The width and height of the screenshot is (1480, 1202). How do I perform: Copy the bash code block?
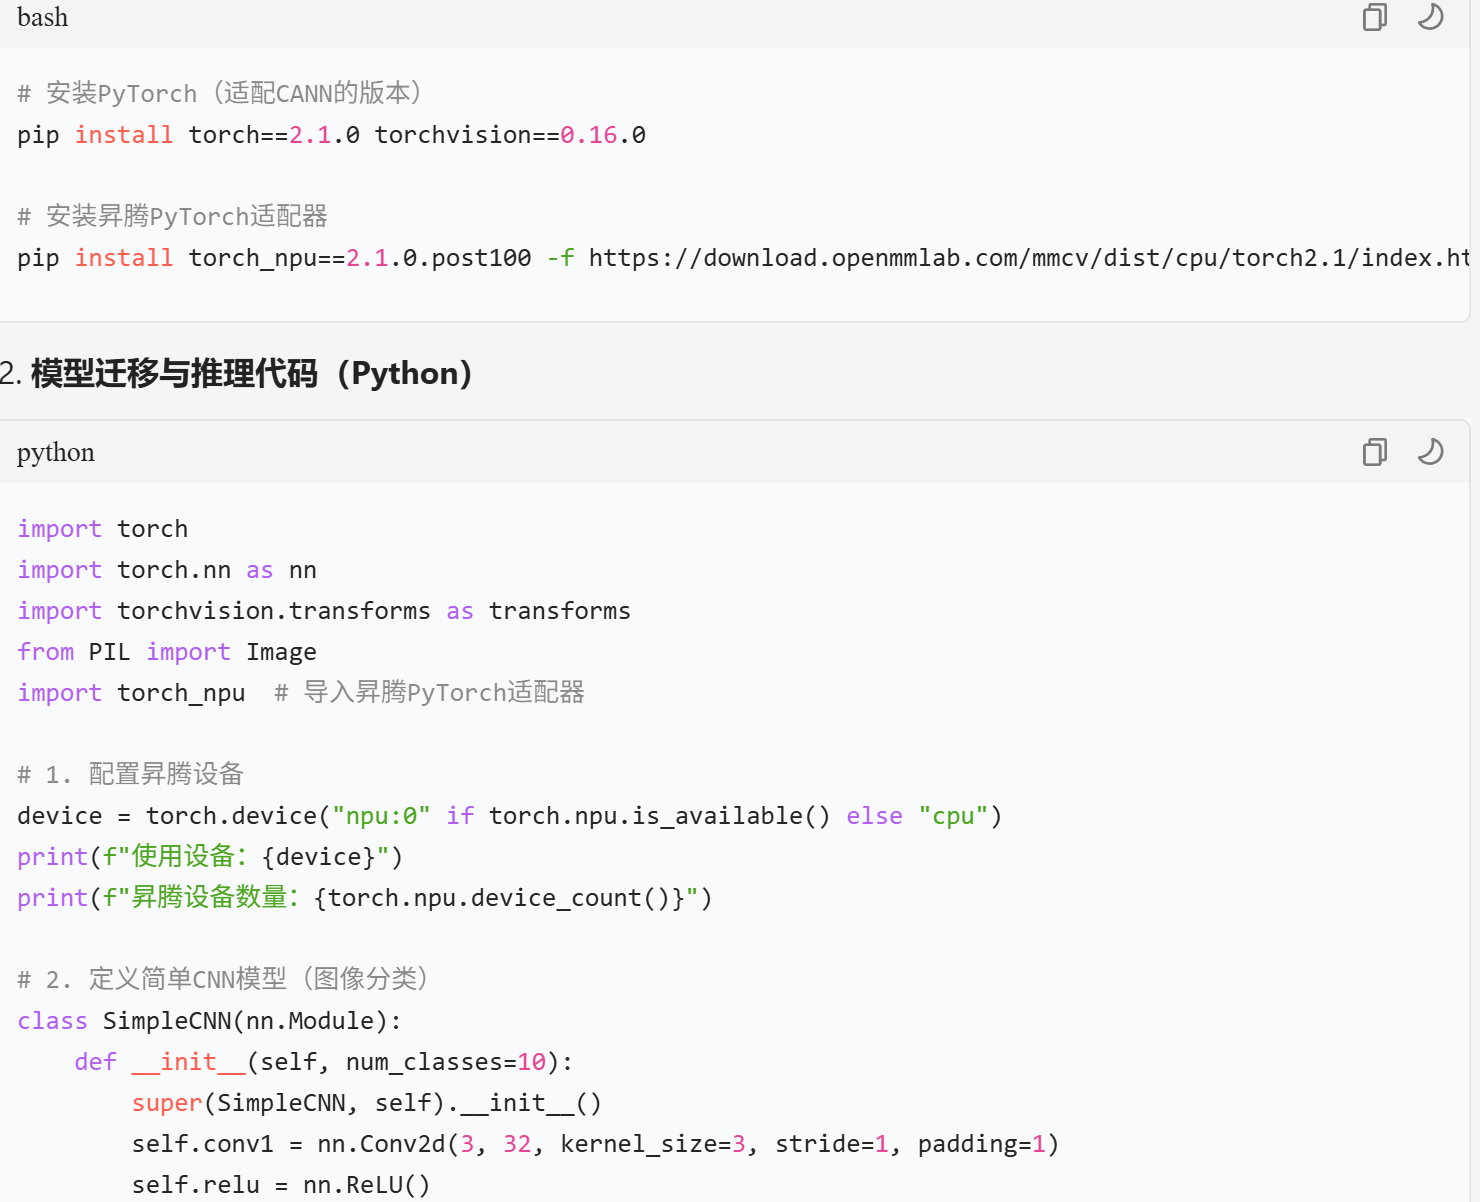1375,17
